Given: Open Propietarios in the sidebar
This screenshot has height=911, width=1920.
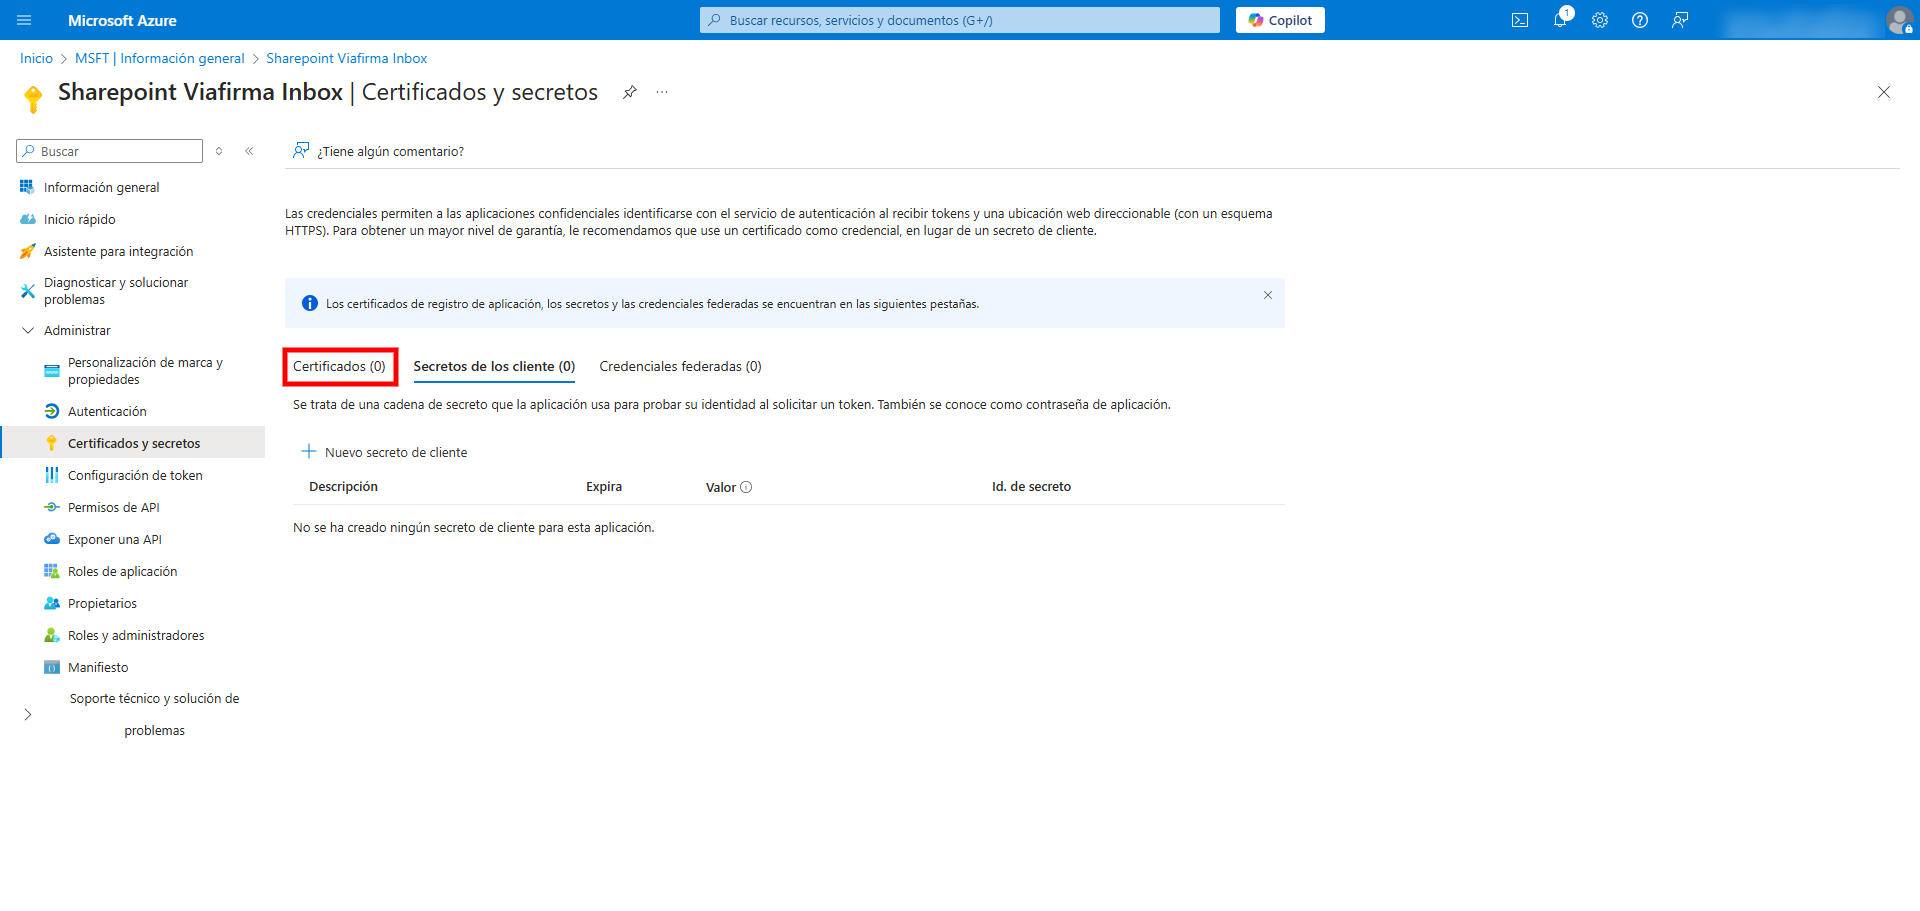Looking at the screenshot, I should [x=102, y=603].
